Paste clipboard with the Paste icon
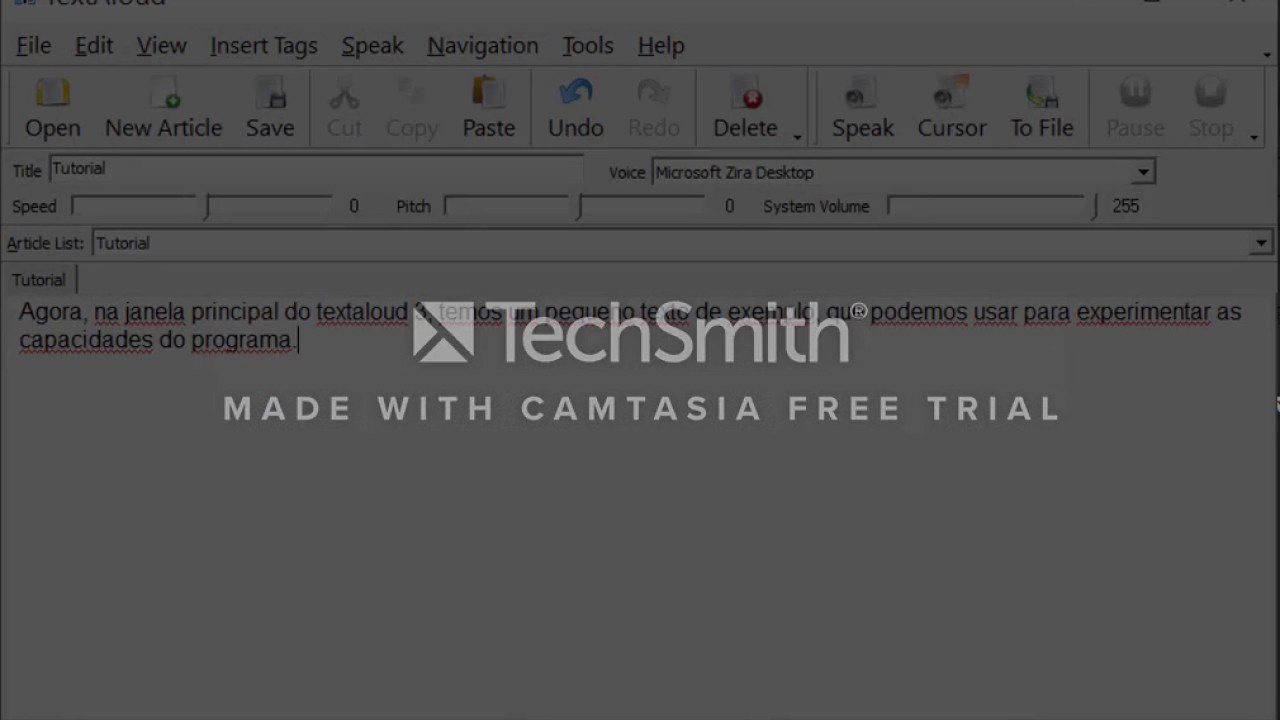Screen dimensions: 1280x720 pyautogui.click(x=488, y=108)
